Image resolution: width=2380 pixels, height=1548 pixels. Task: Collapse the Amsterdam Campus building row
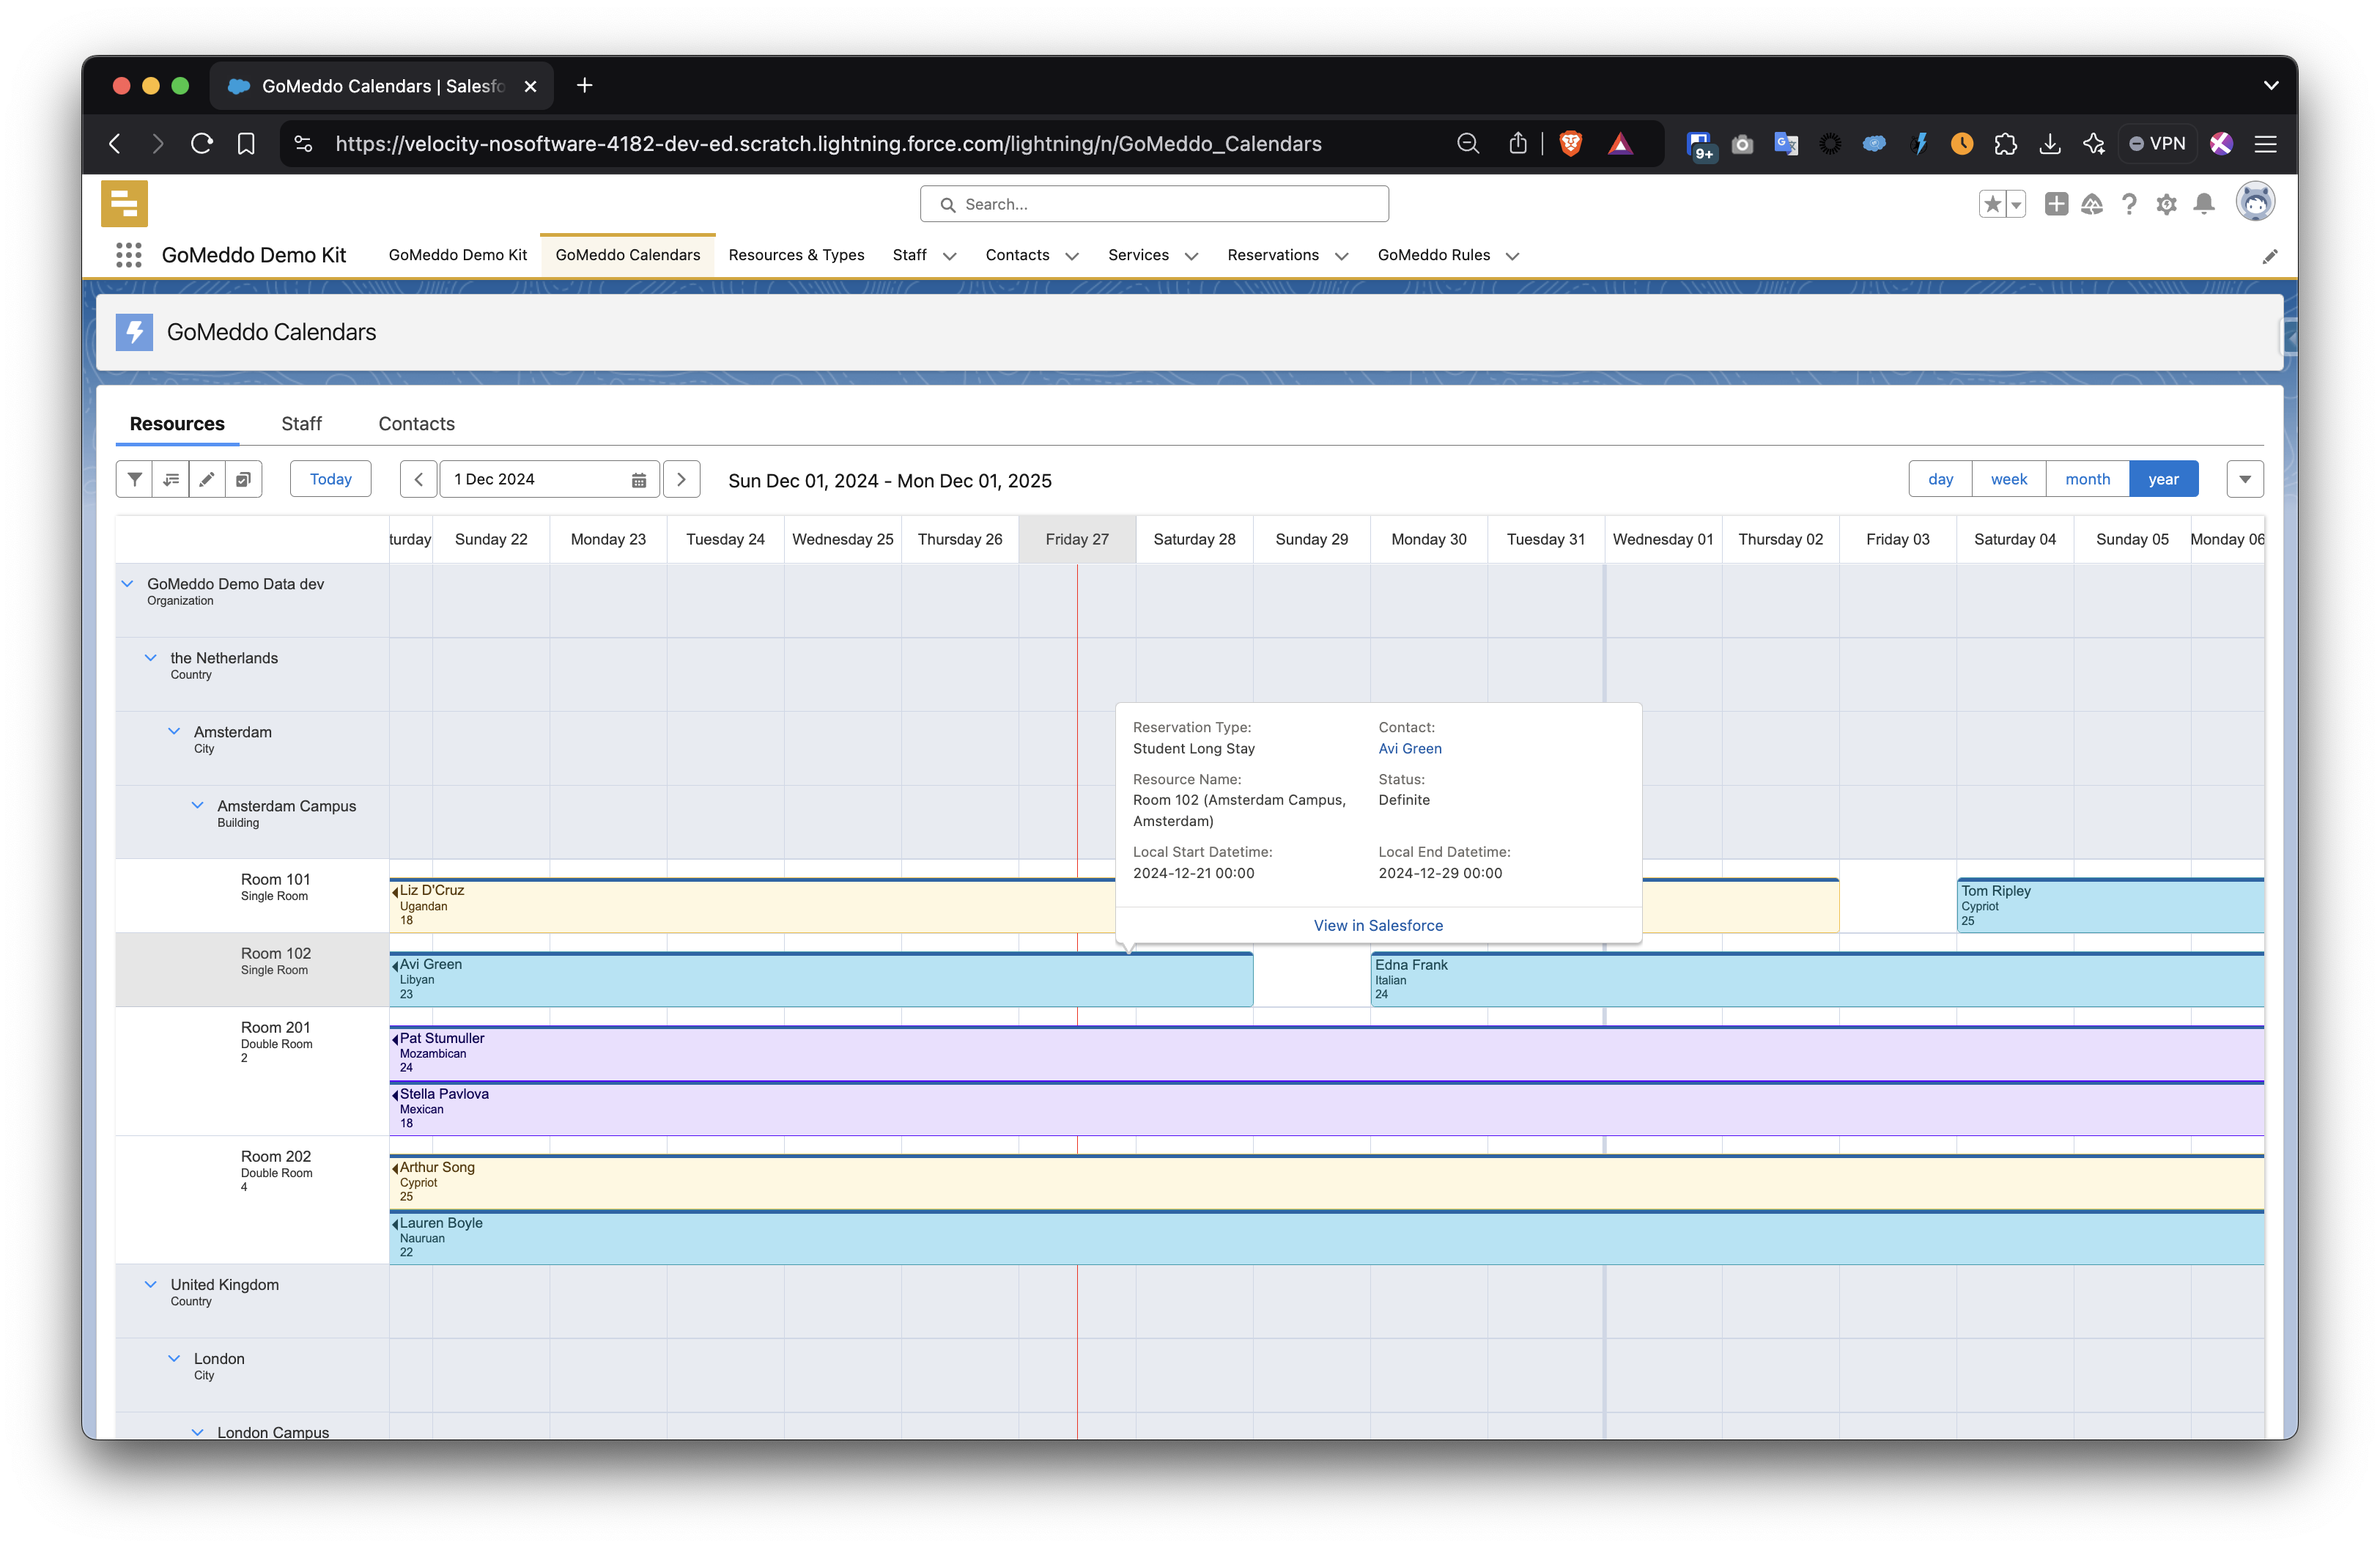tap(197, 805)
